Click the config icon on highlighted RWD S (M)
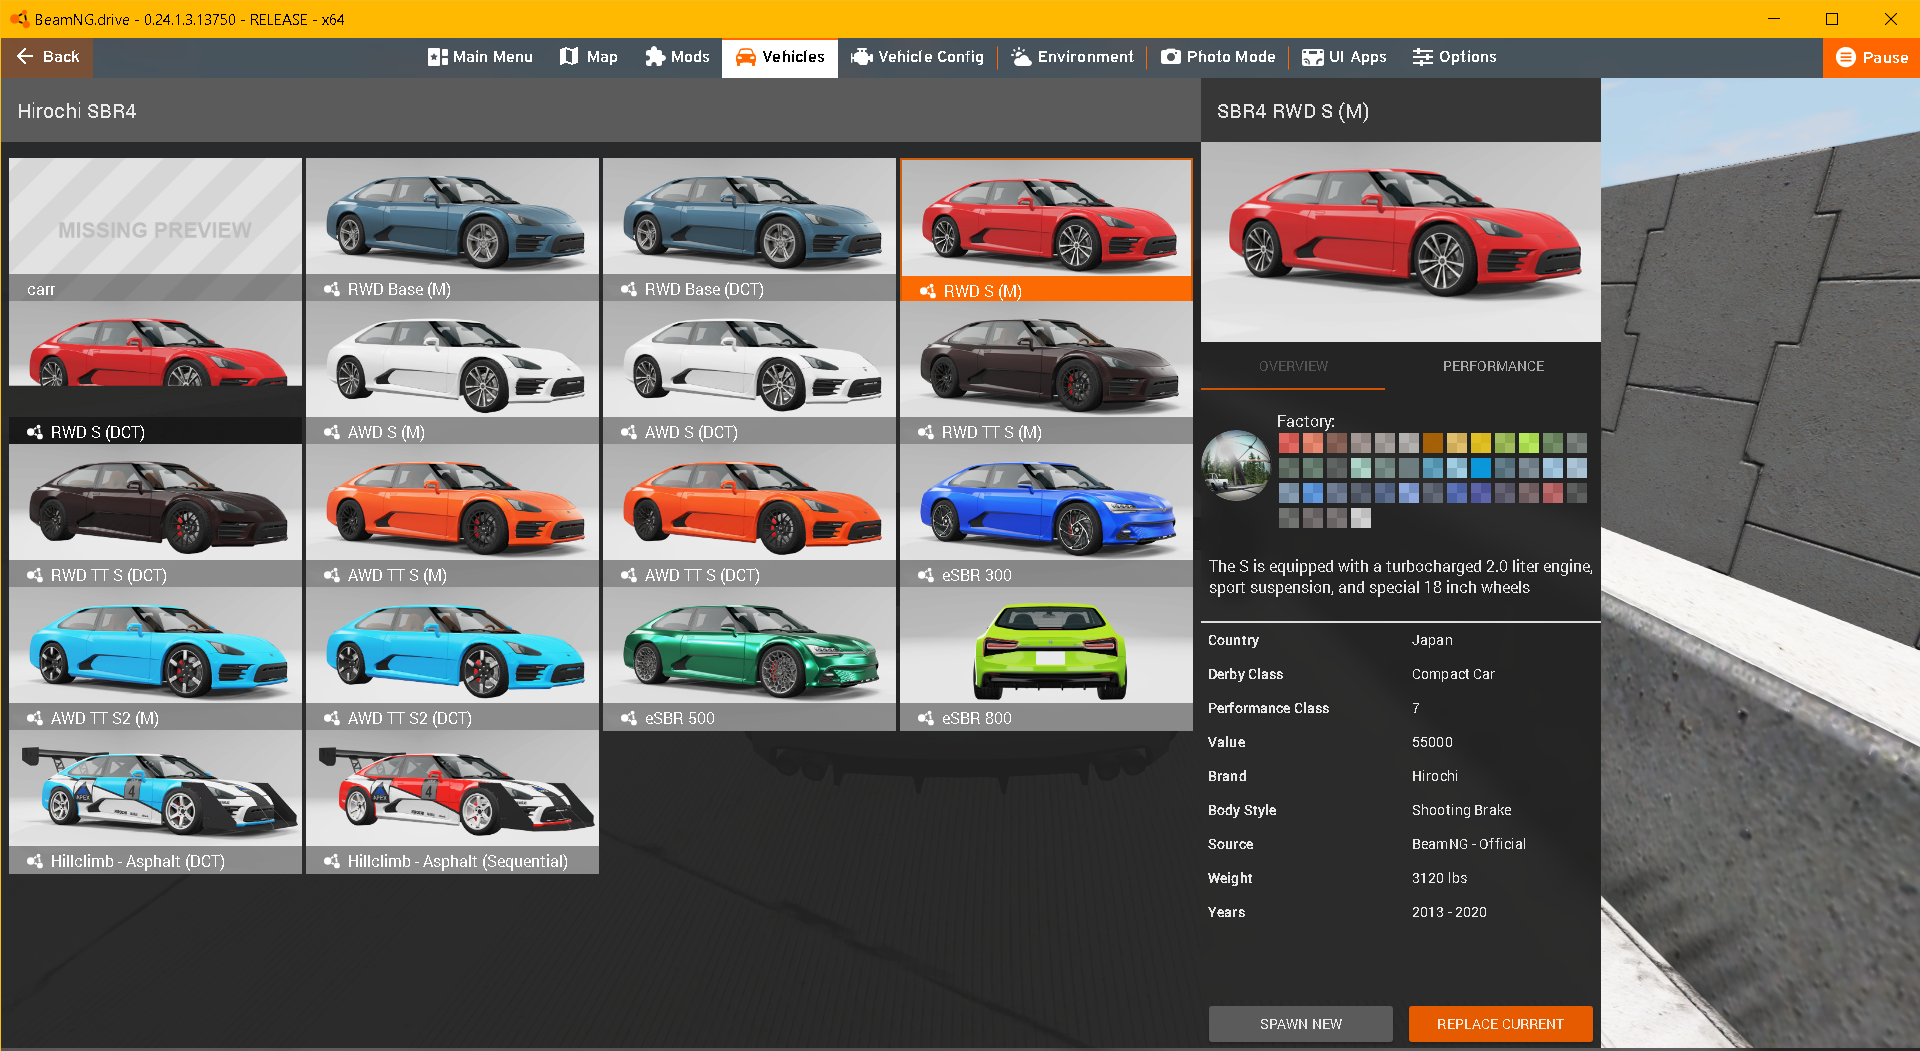 928,291
